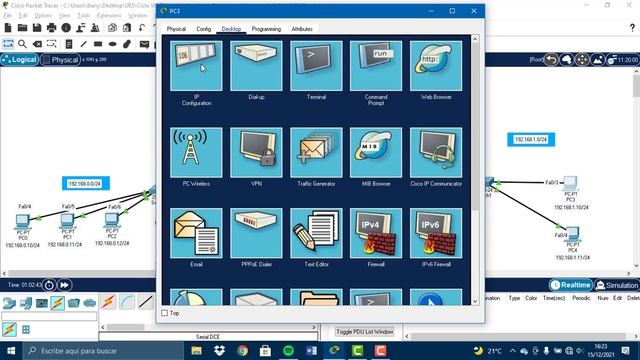Open the Dial-up application

tap(256, 66)
